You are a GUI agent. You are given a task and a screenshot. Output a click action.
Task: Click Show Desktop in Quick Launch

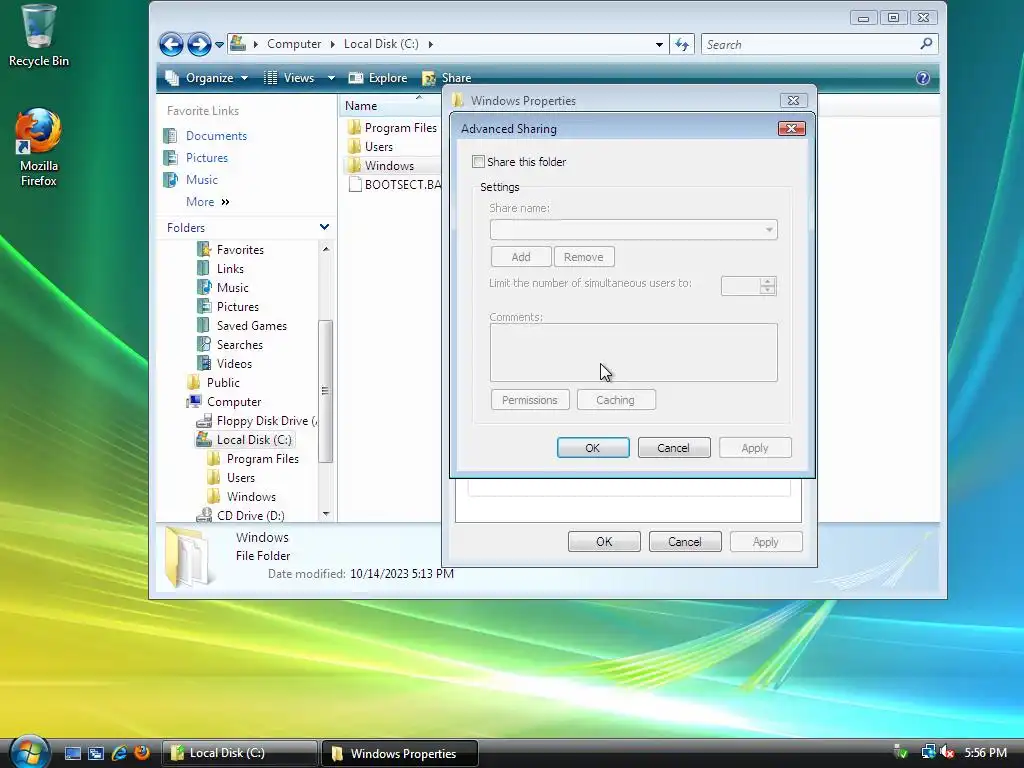(x=72, y=753)
